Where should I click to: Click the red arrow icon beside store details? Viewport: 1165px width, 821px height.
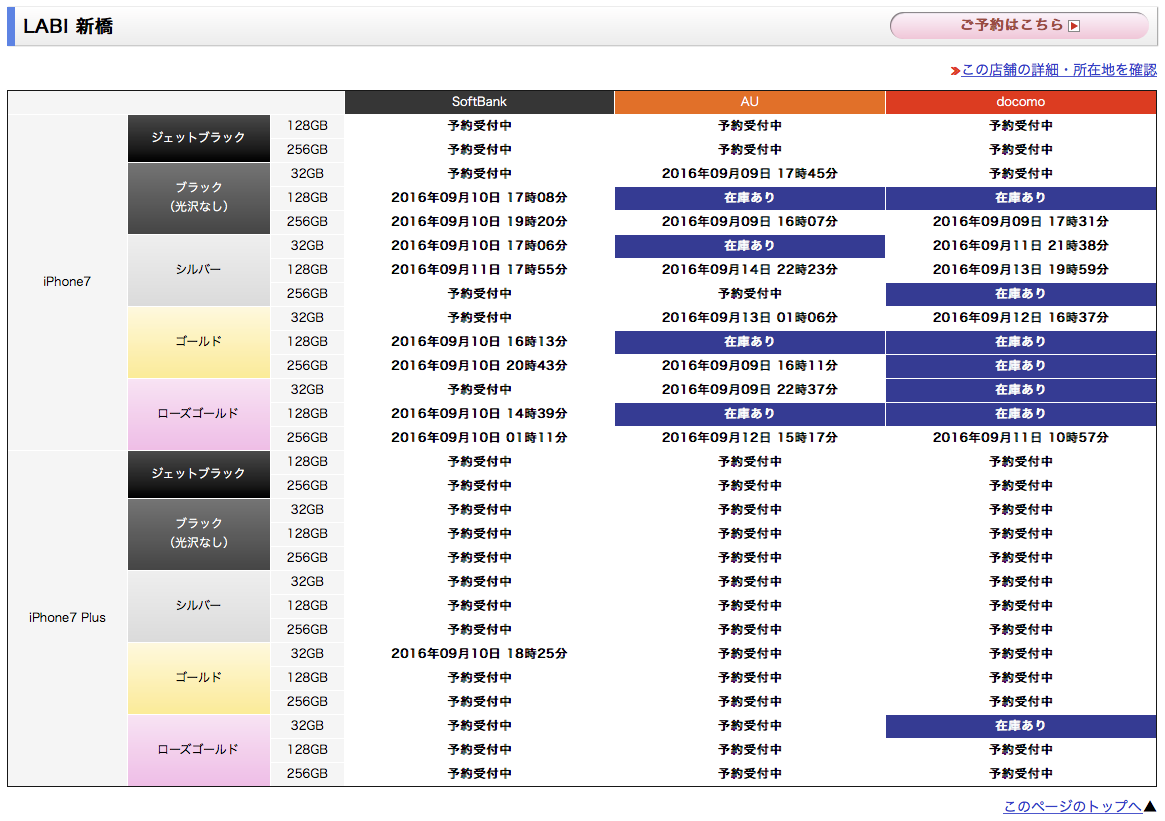point(955,71)
